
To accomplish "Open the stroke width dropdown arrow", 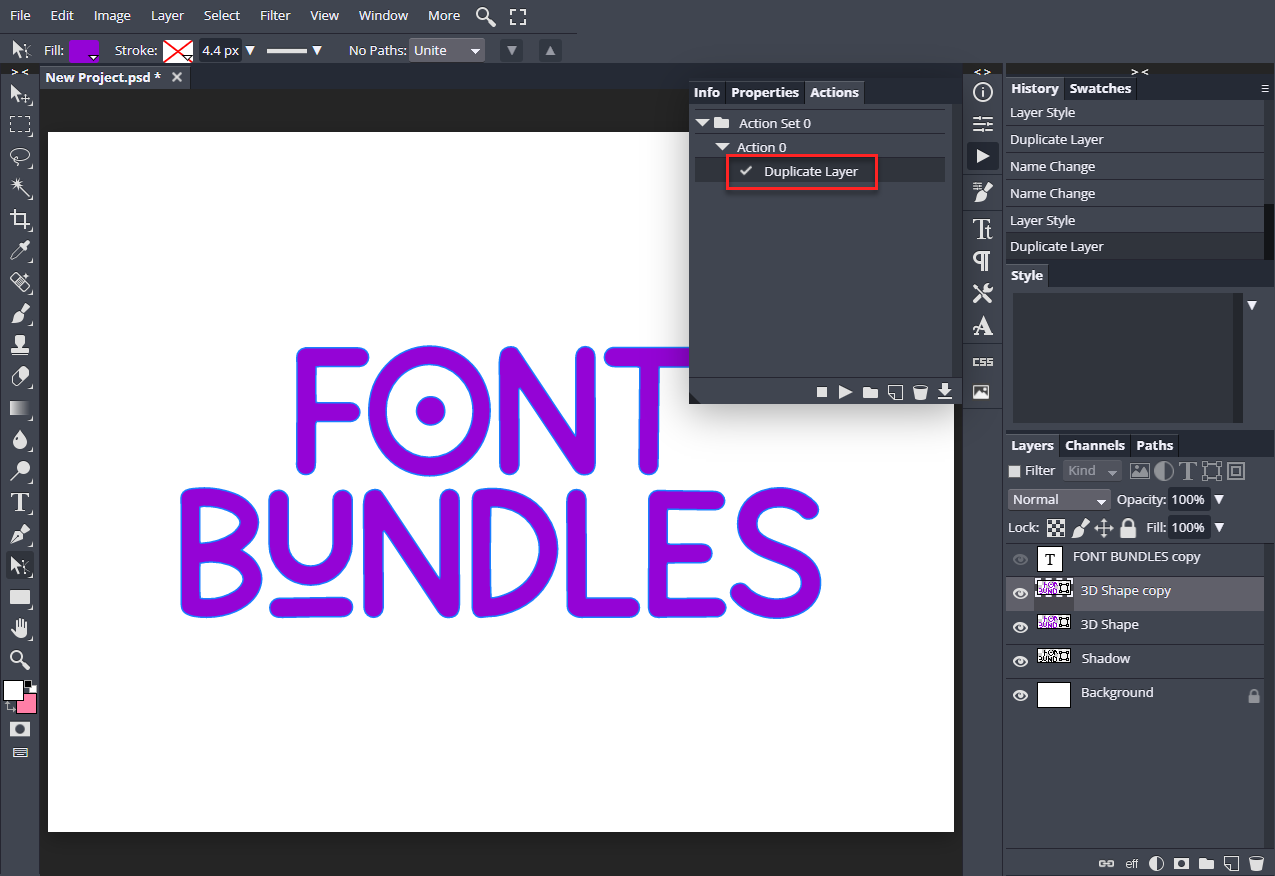I will (251, 50).
